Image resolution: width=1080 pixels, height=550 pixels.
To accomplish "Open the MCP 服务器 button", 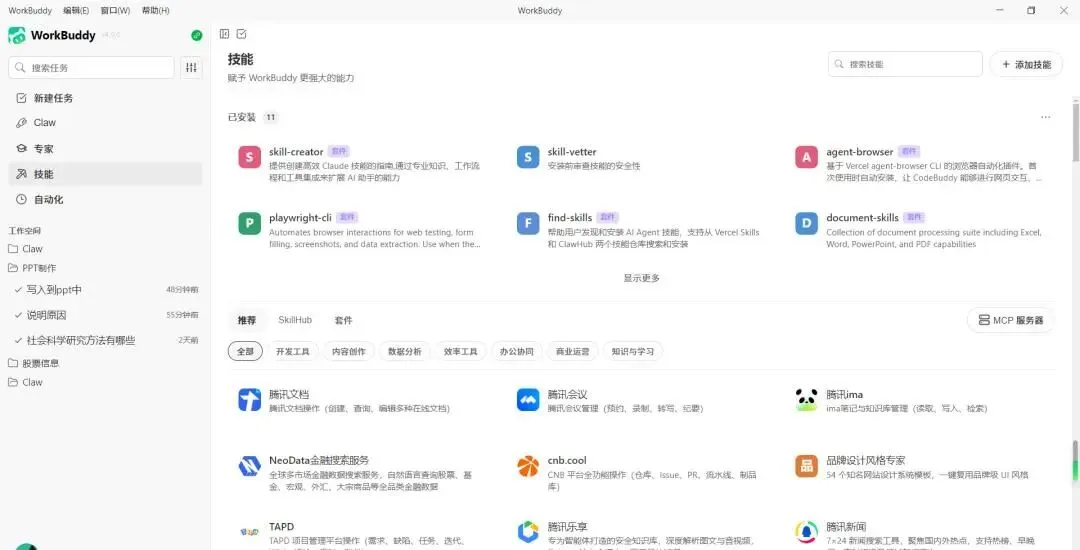I will coord(1010,320).
